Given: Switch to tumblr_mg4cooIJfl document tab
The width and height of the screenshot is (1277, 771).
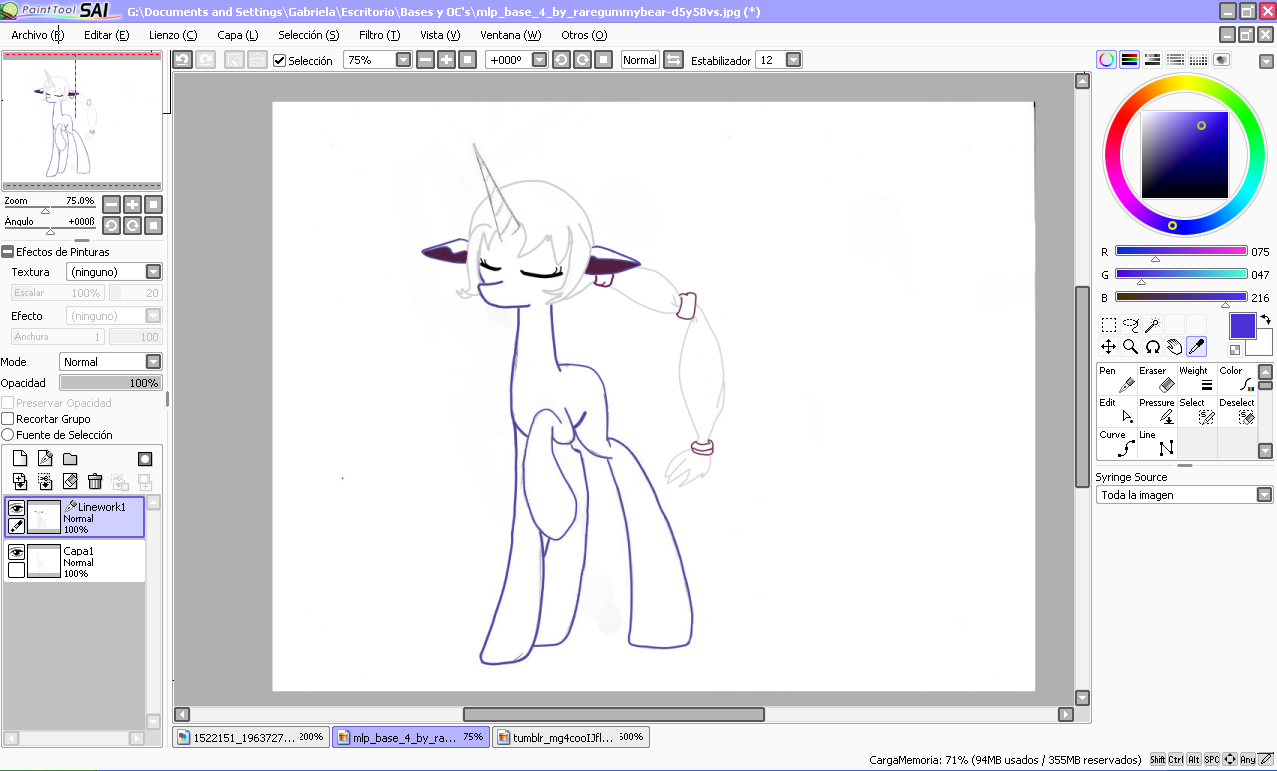Looking at the screenshot, I should point(571,737).
